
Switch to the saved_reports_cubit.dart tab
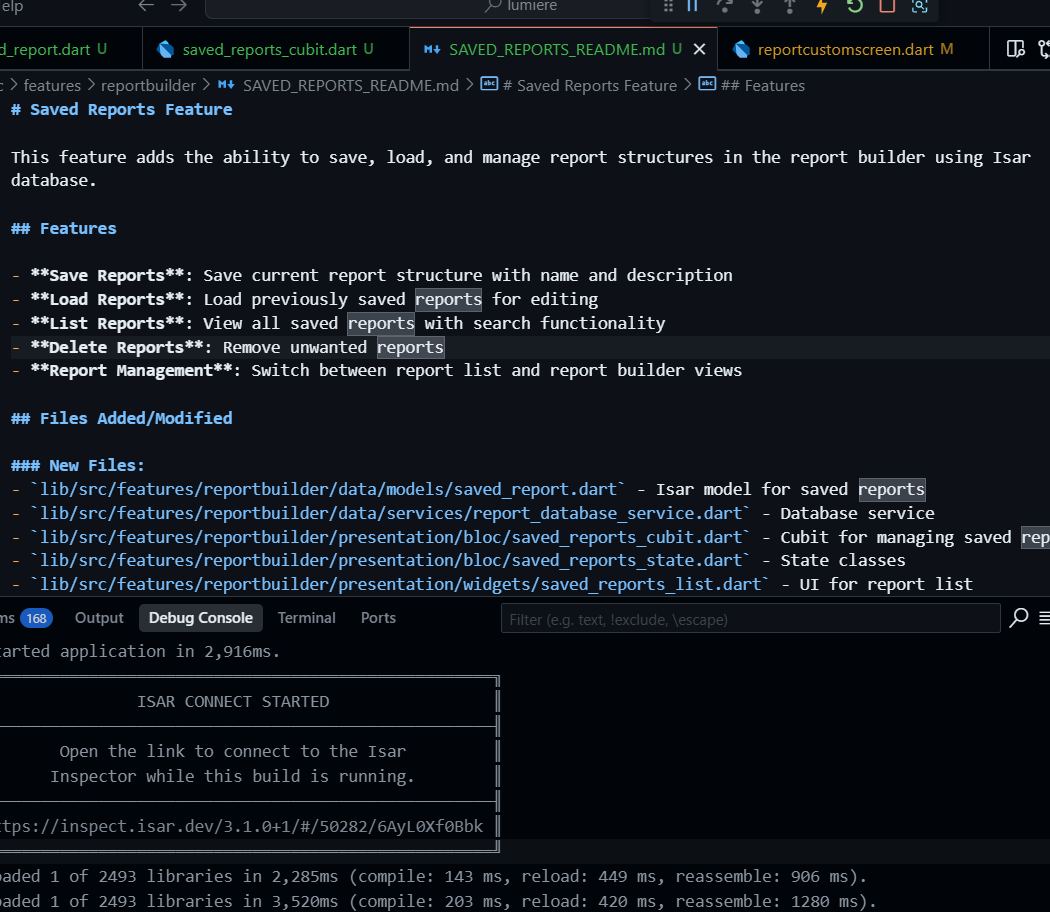click(275, 49)
